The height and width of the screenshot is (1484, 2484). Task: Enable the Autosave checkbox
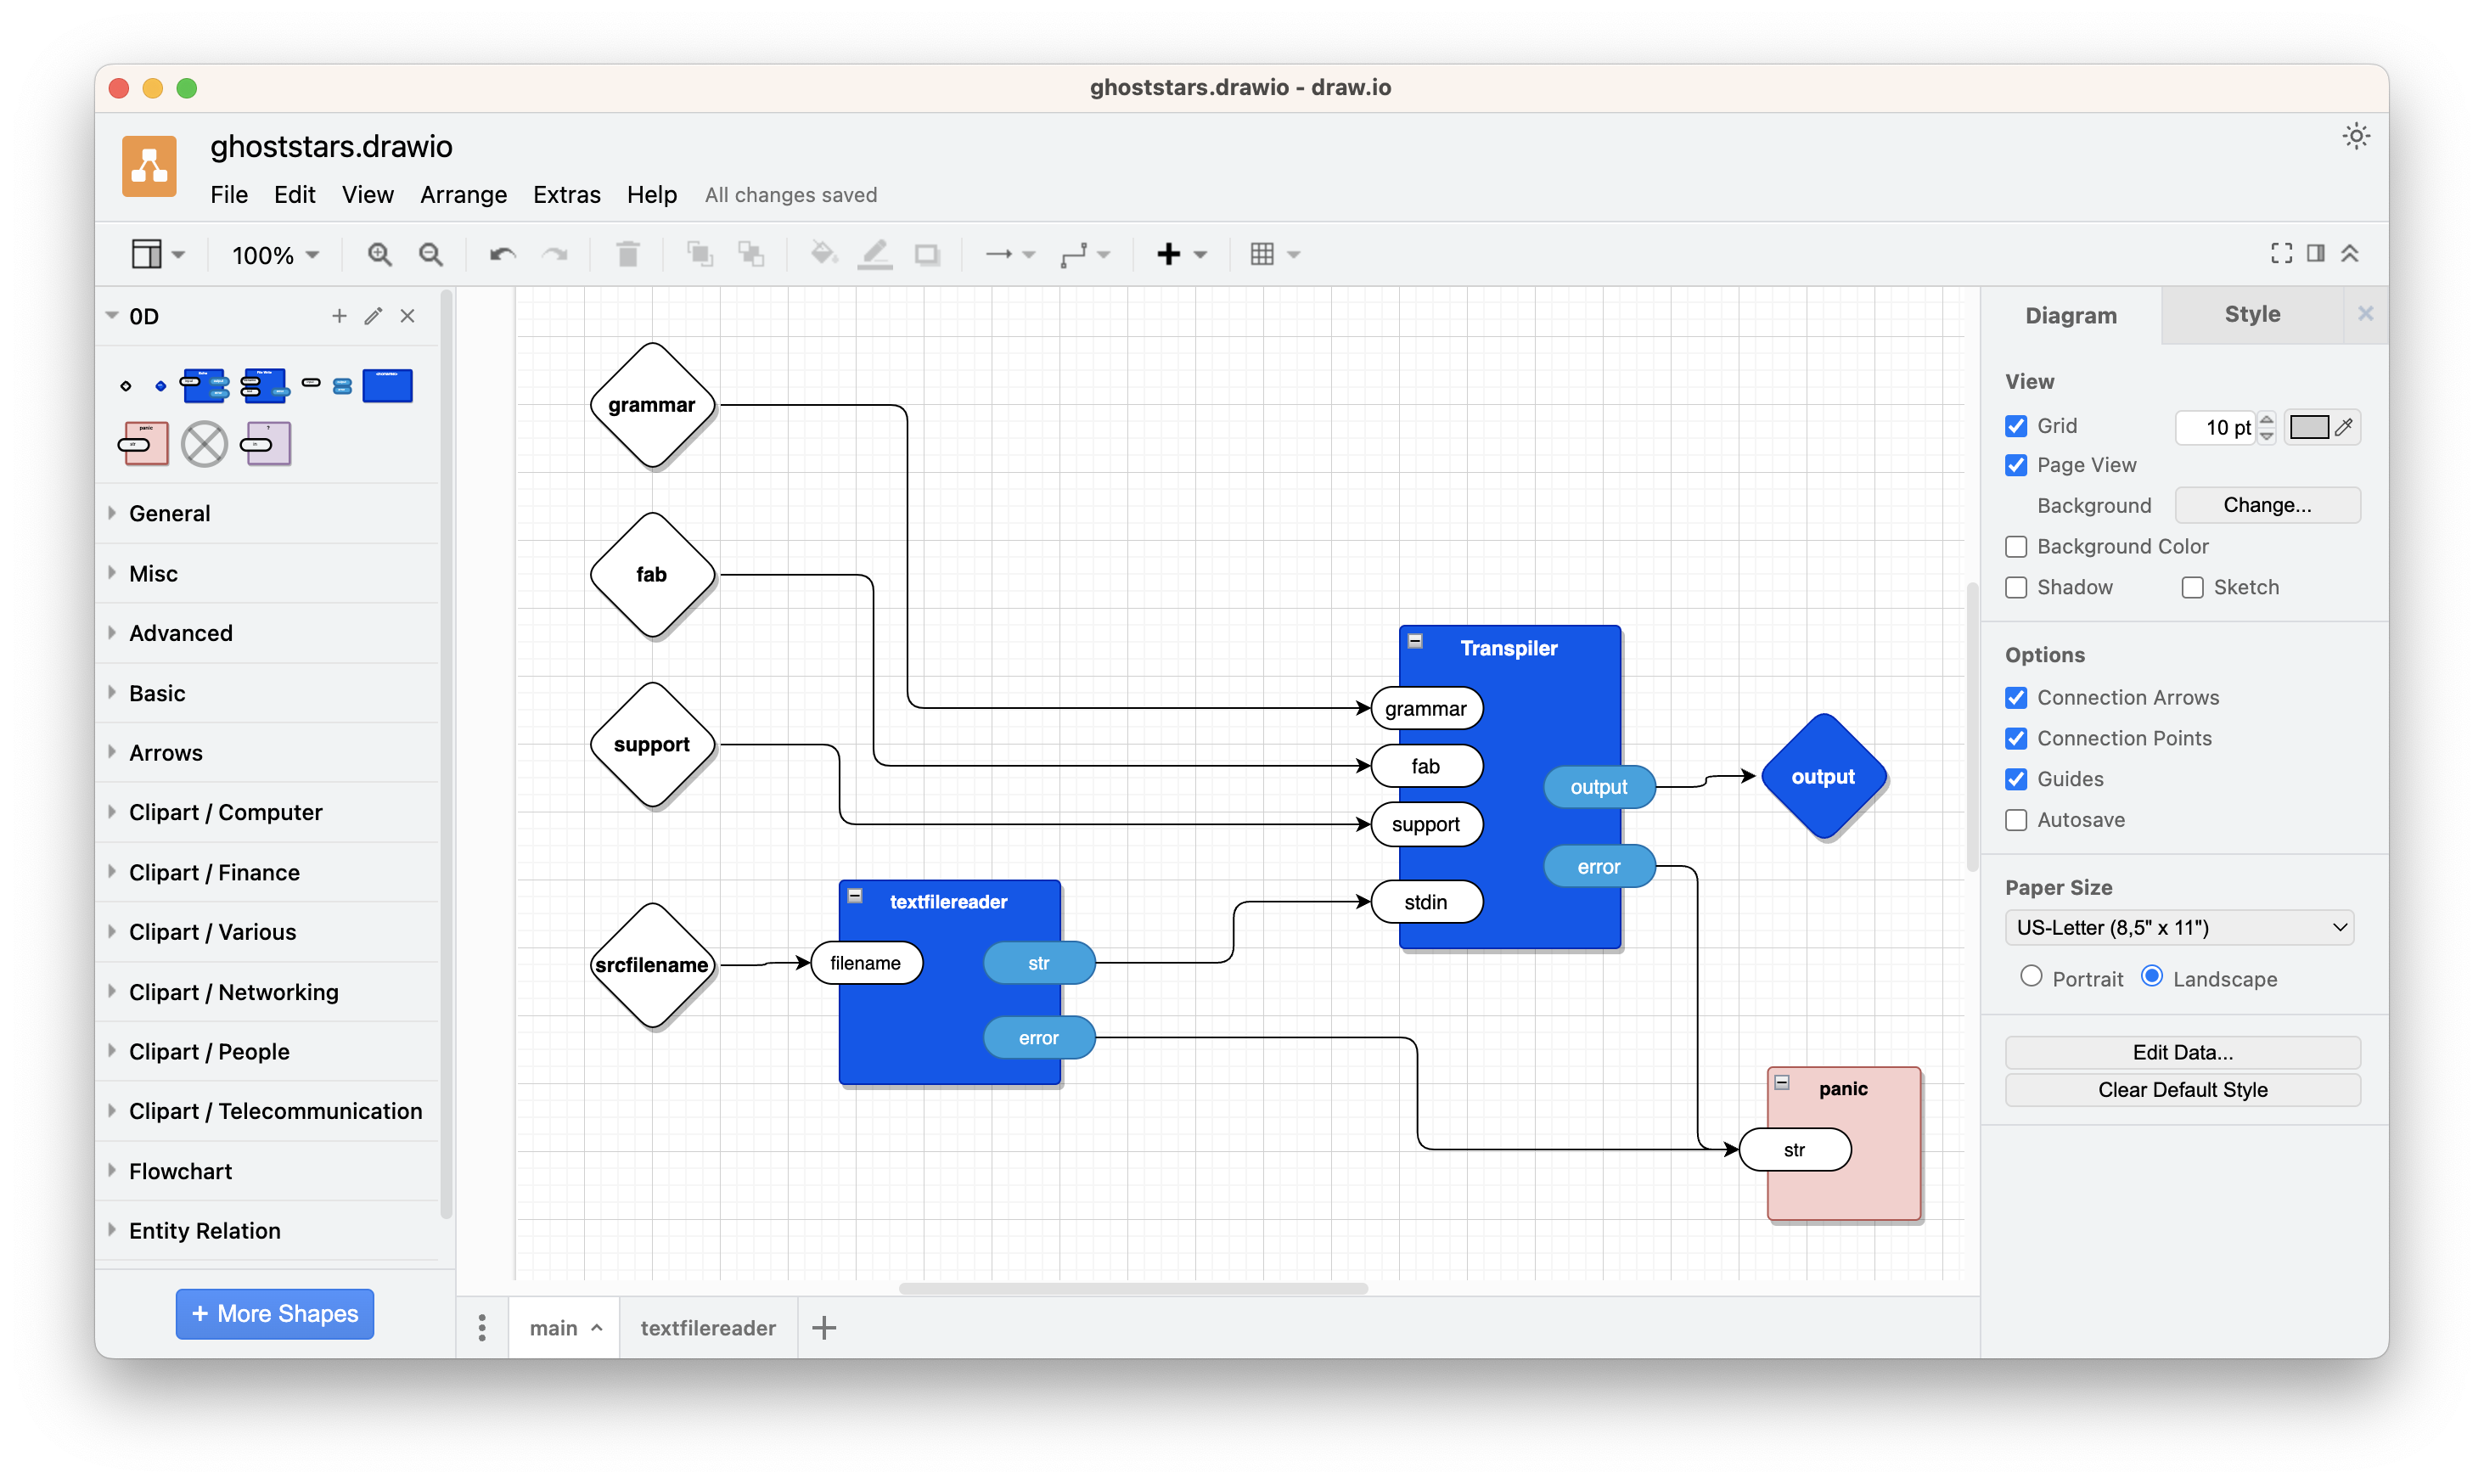(2016, 820)
